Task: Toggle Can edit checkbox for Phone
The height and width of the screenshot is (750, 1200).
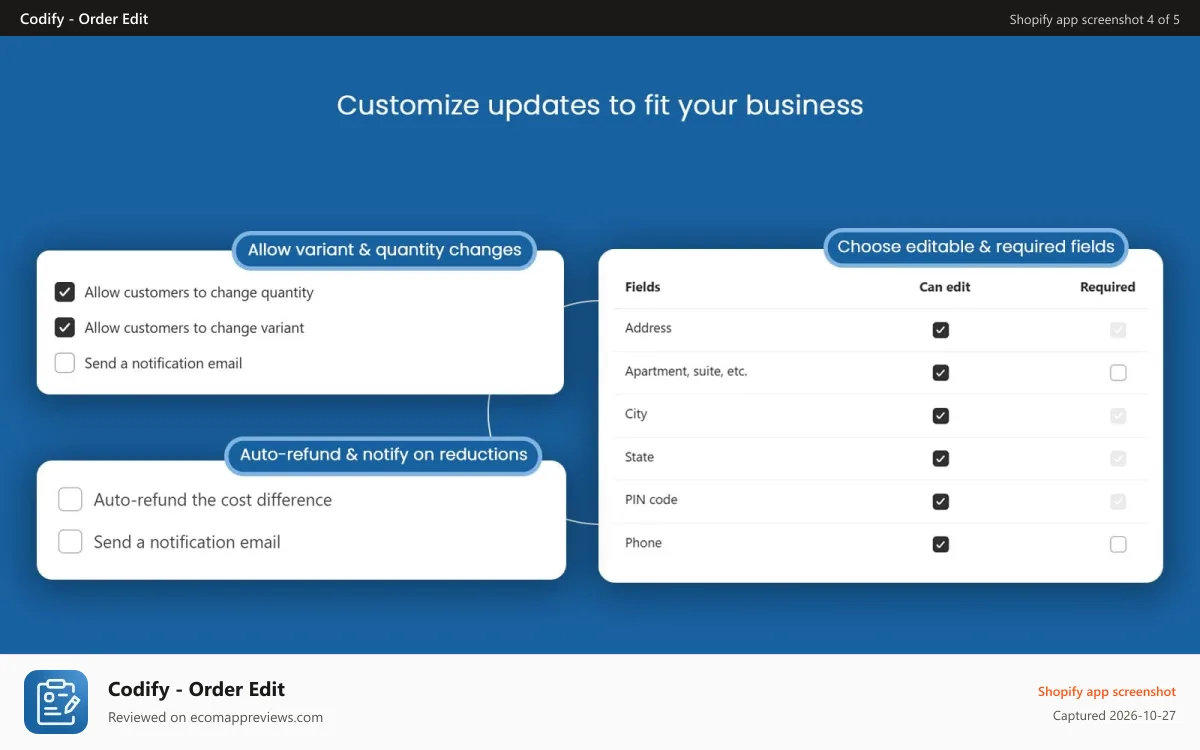Action: (940, 545)
